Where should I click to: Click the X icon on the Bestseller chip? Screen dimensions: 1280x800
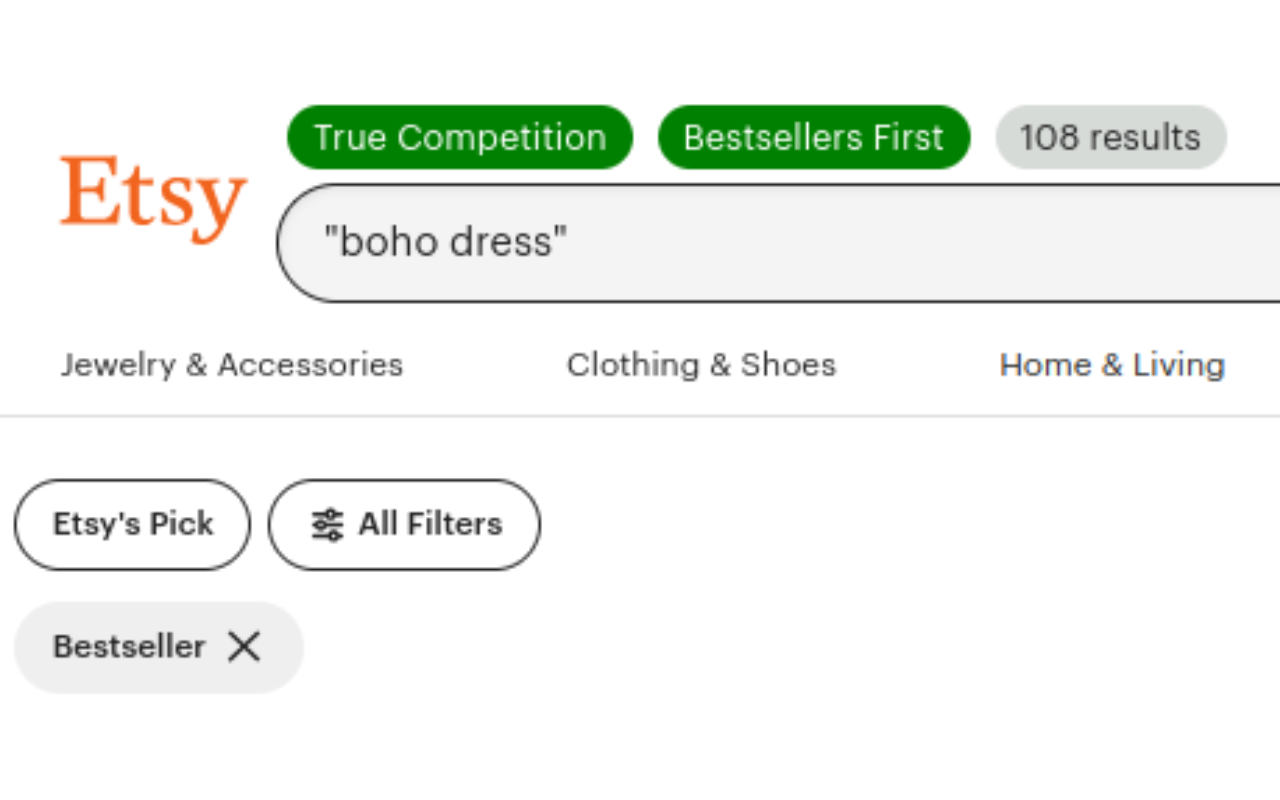tap(243, 647)
